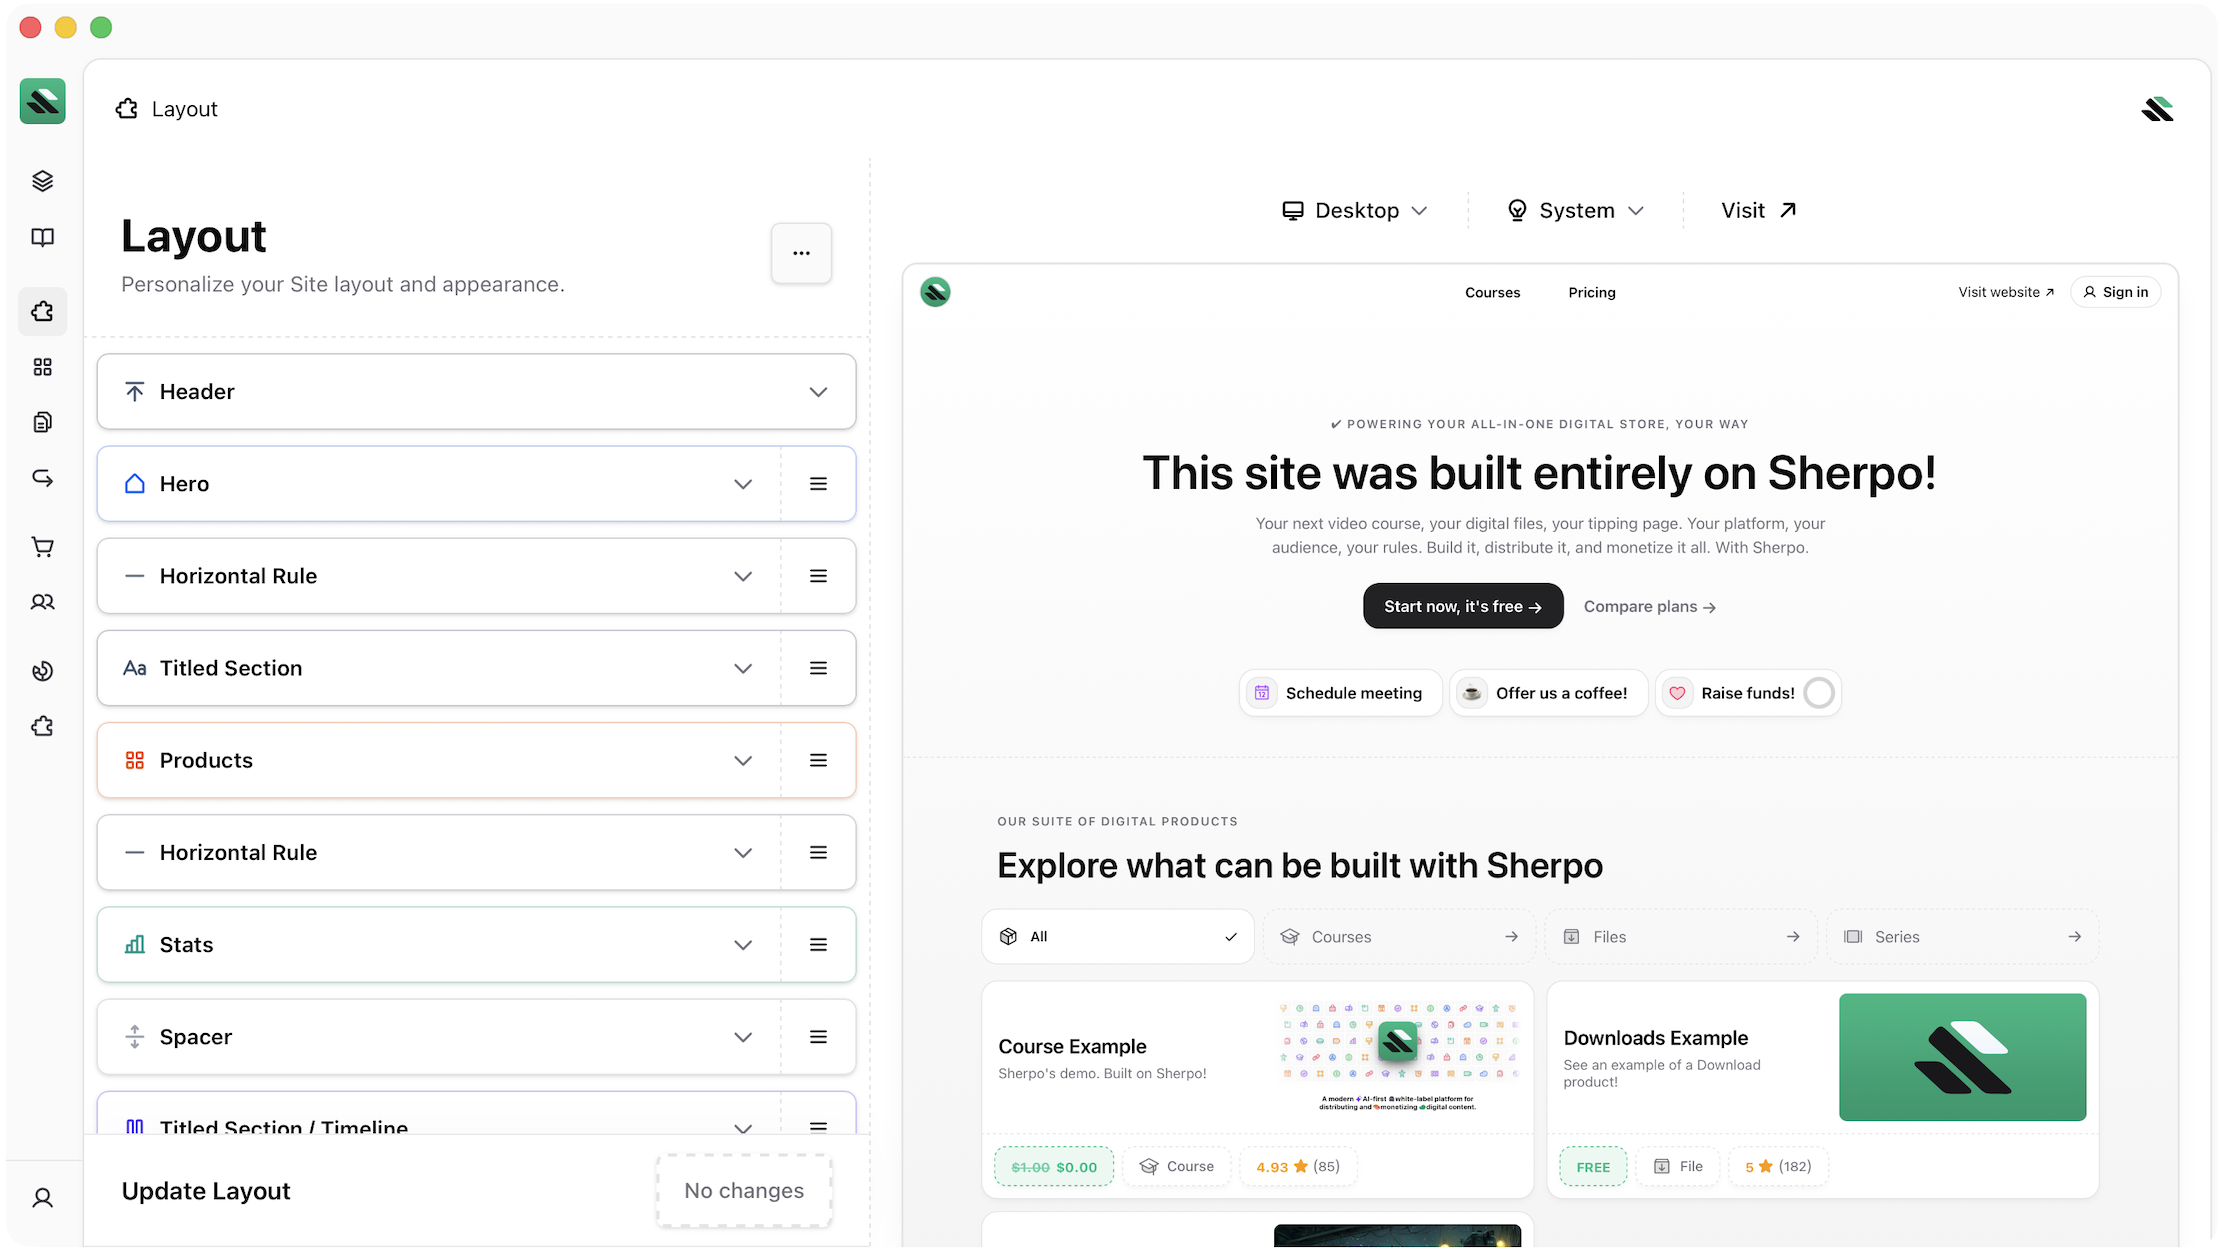Click the Hero section drag handle
The width and height of the screenshot is (2224, 1258).
pyautogui.click(x=818, y=484)
